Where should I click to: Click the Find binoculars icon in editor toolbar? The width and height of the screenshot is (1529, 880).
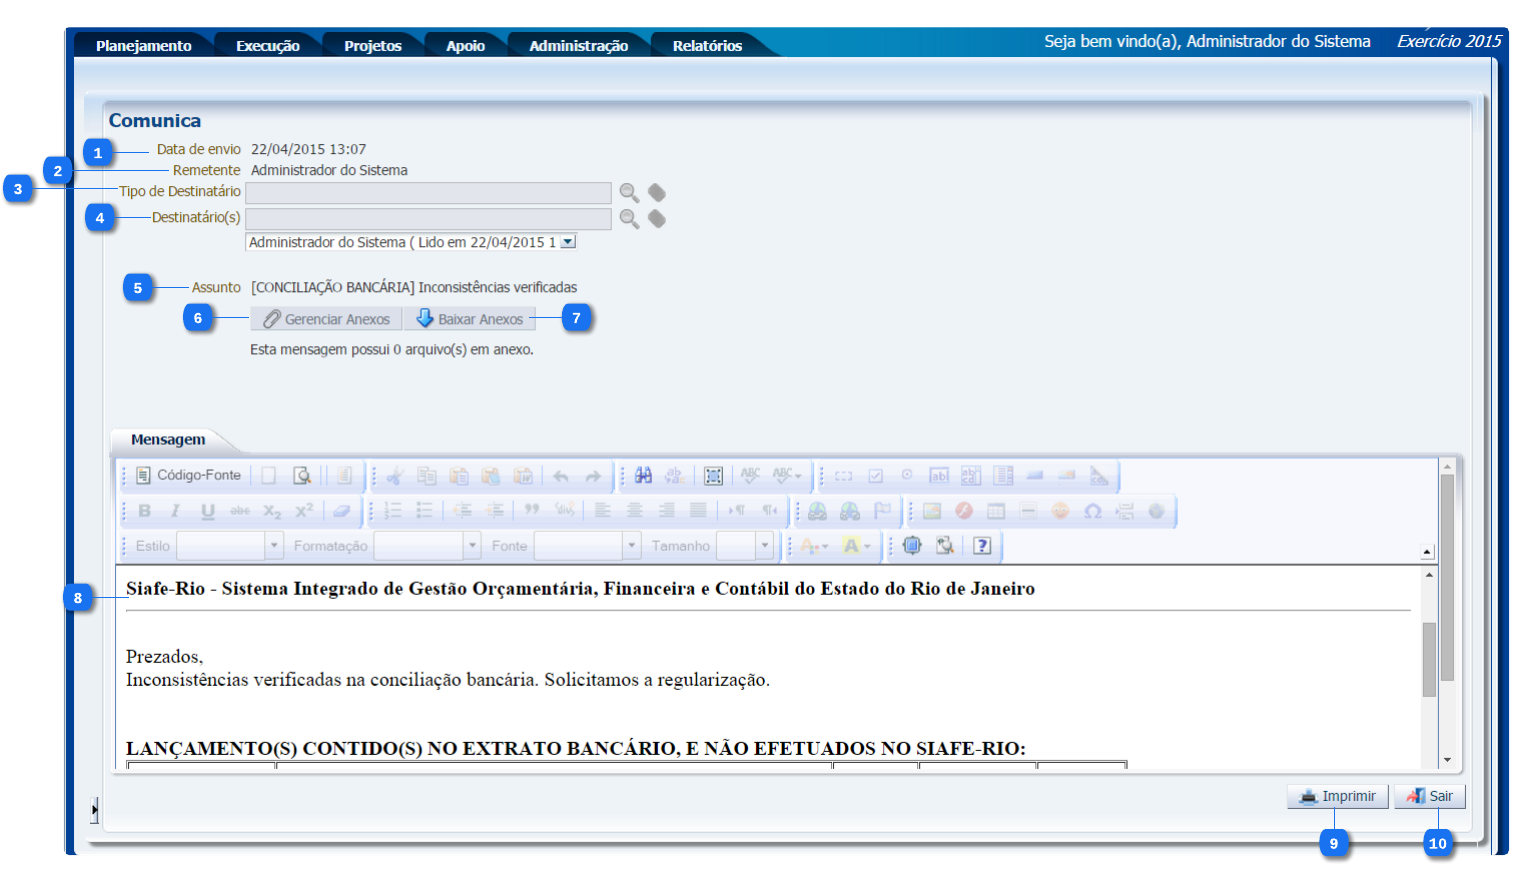[643, 476]
